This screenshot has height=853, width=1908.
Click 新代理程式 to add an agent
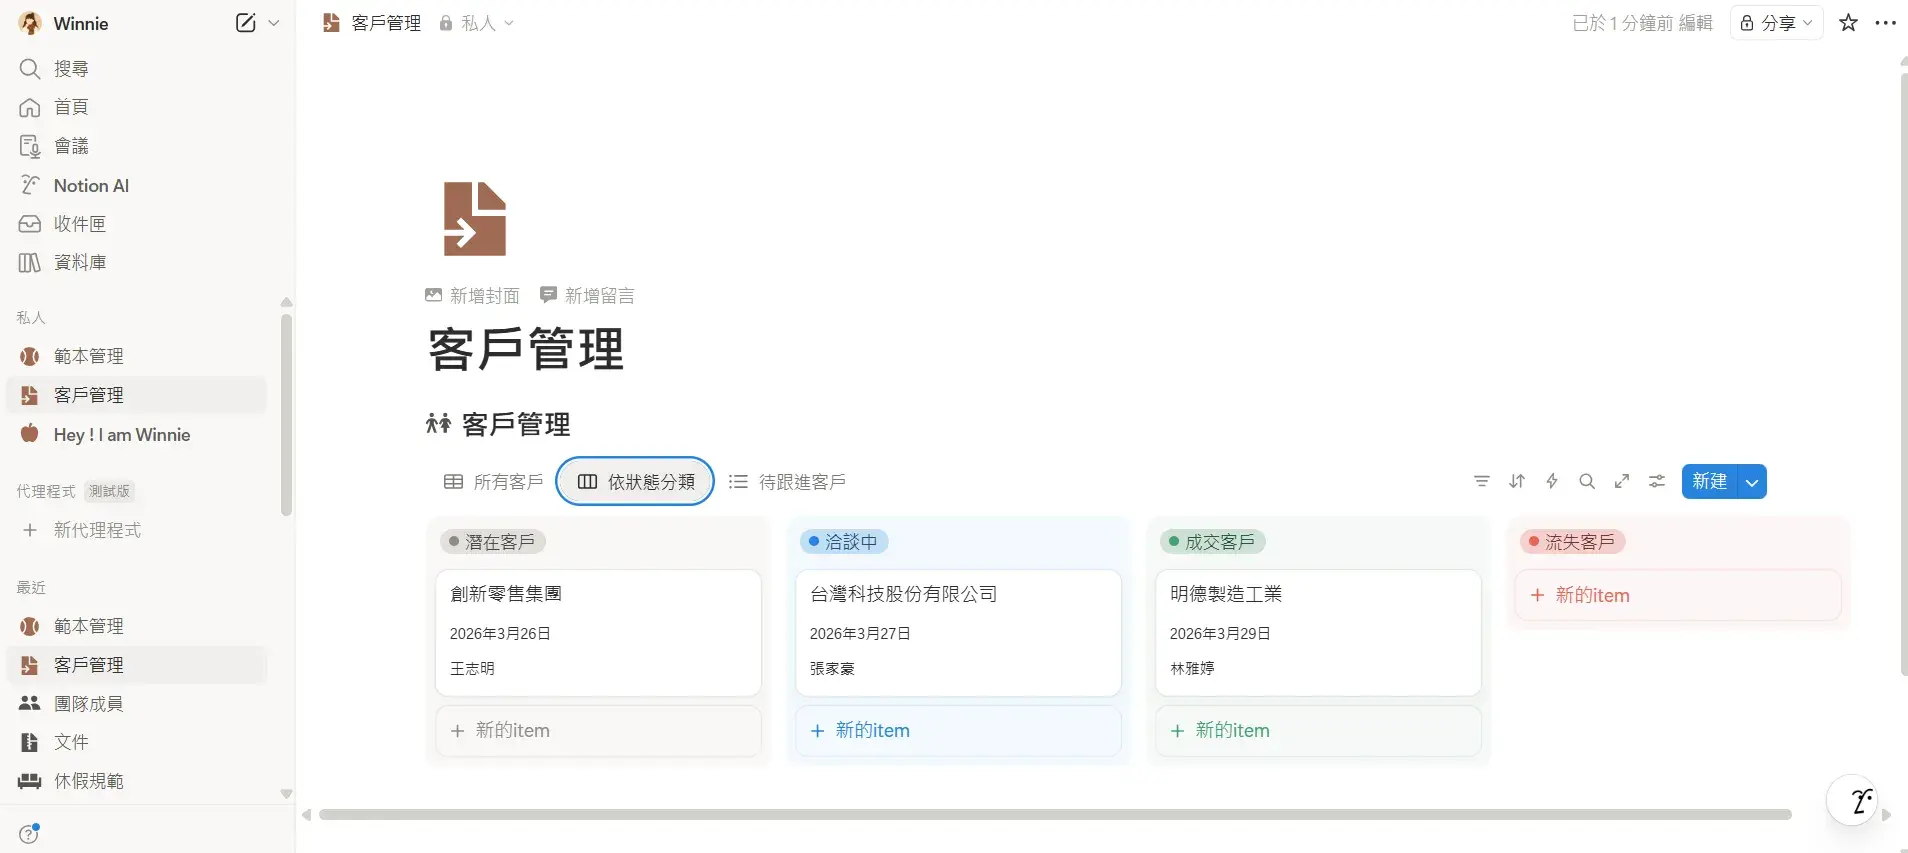tap(136, 530)
